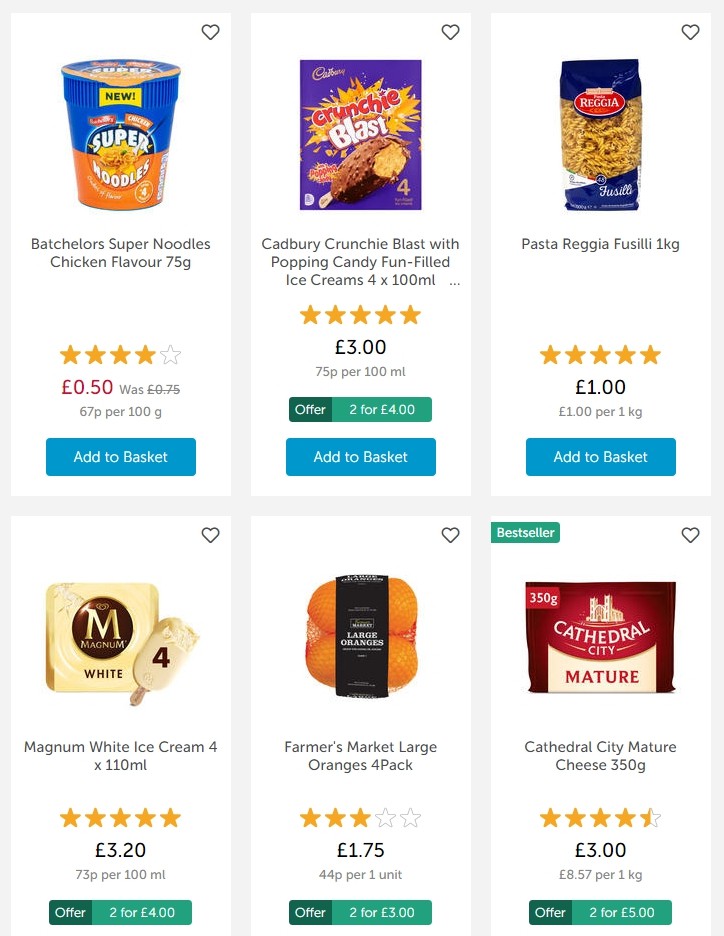Click the Offer badge on Cathedral City cheese
This screenshot has width=724, height=936.
[552, 912]
